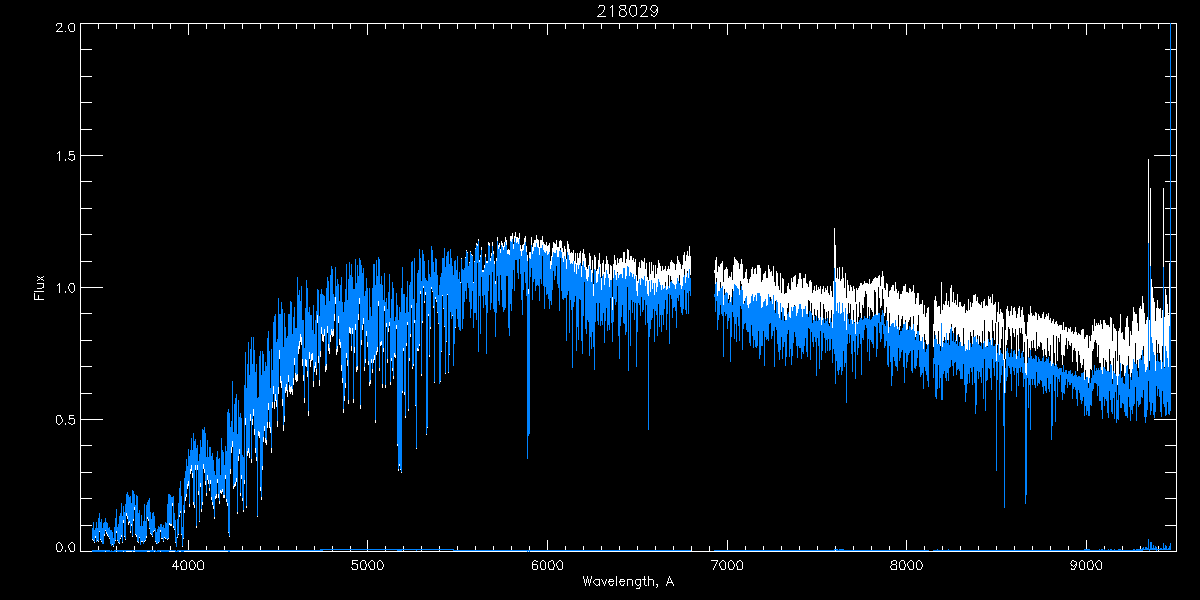Click the 0.5 flux tick label
Image resolution: width=1200 pixels, height=600 pixels.
(66, 419)
